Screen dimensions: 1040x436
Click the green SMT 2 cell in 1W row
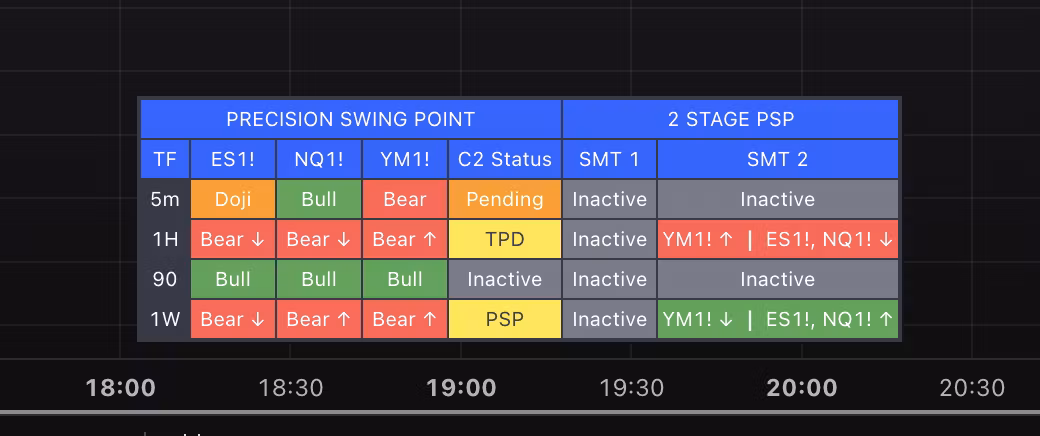(x=777, y=319)
